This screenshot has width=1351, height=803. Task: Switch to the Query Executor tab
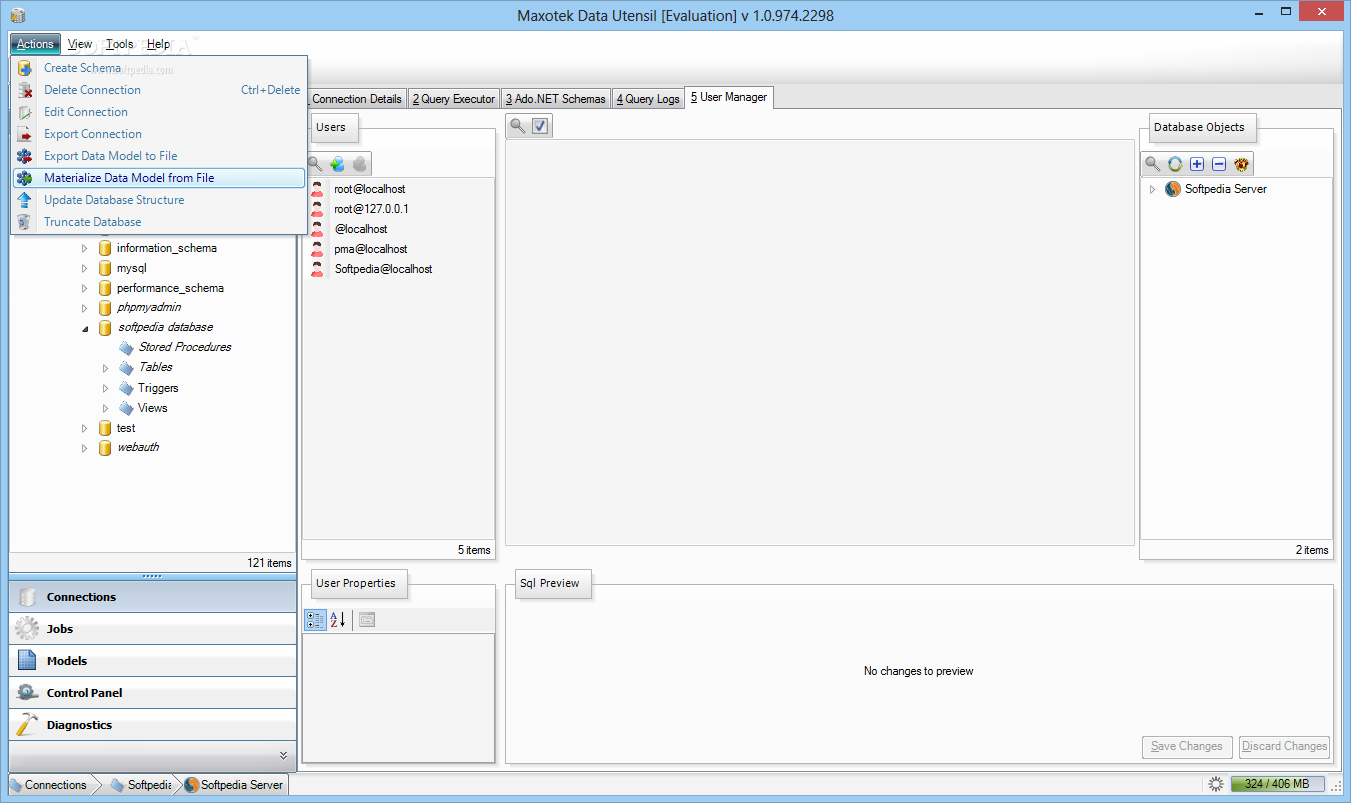(x=454, y=99)
